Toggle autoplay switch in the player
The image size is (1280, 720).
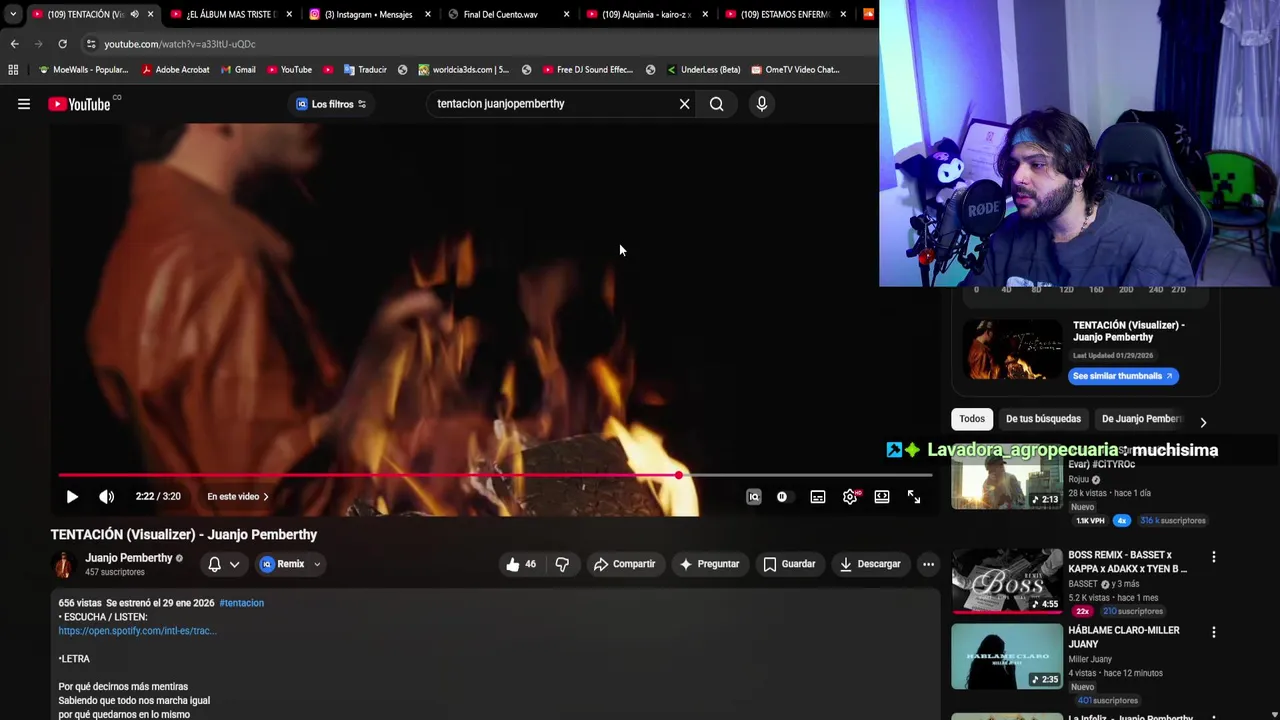[x=782, y=497]
